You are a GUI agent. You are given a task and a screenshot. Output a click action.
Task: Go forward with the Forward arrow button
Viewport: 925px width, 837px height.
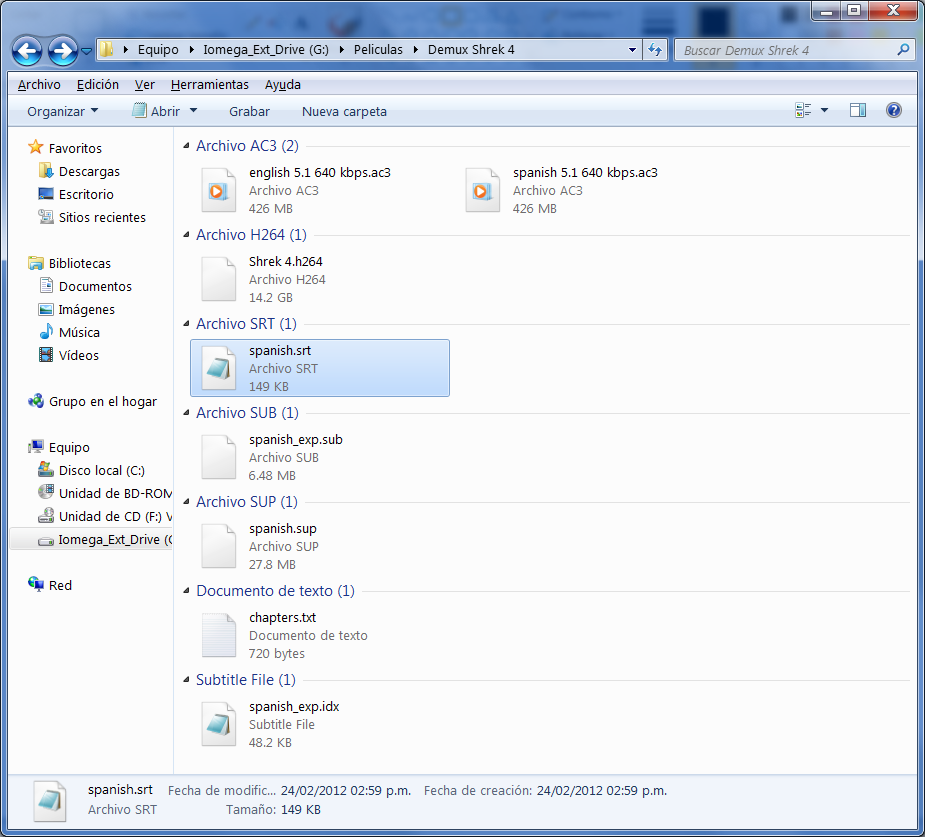click(x=63, y=51)
